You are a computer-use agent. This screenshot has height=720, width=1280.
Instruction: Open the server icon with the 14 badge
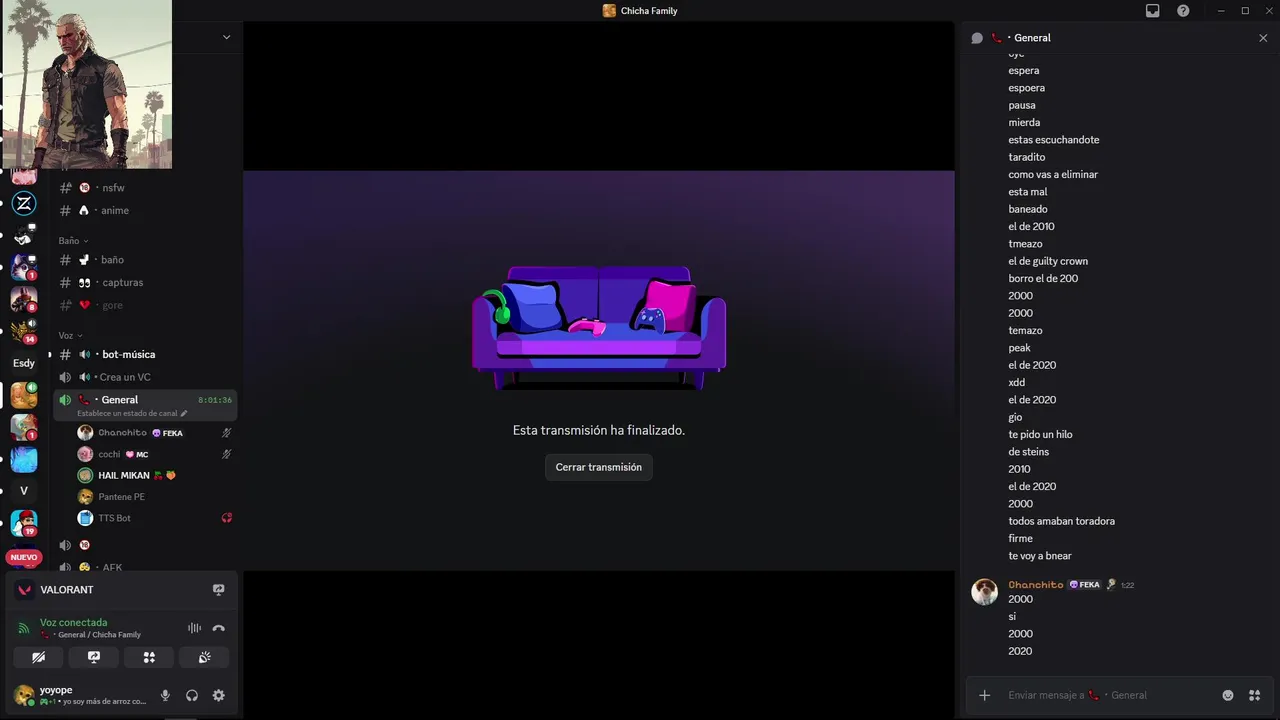click(24, 331)
